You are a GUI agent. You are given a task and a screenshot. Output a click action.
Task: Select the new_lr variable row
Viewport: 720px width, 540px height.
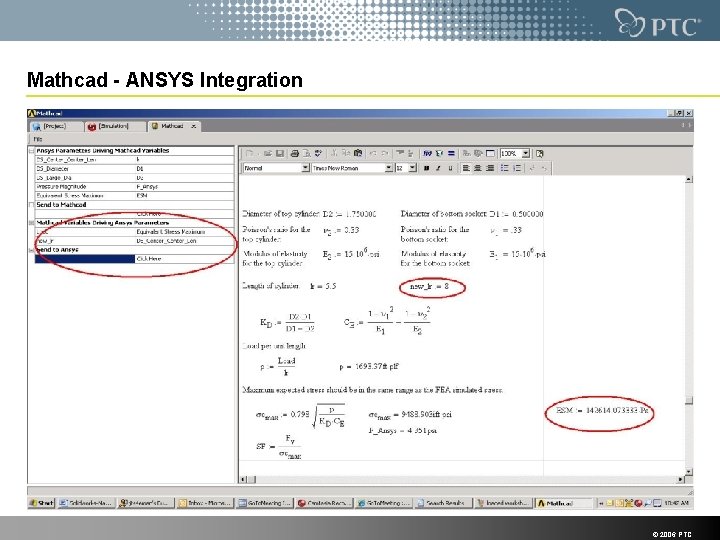135,241
